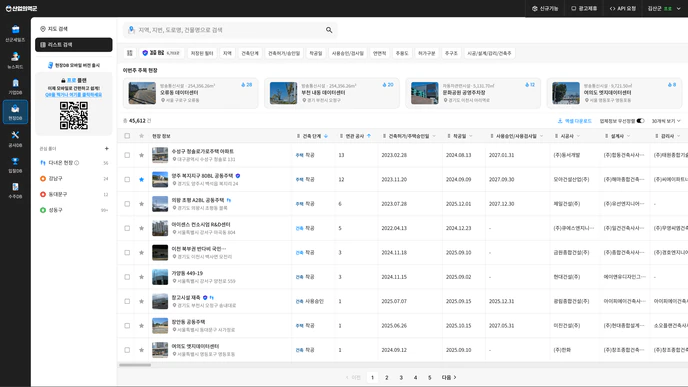Star the 수성구 청솔로가로주택 아파트 row
The width and height of the screenshot is (688, 387).
[x=141, y=155]
